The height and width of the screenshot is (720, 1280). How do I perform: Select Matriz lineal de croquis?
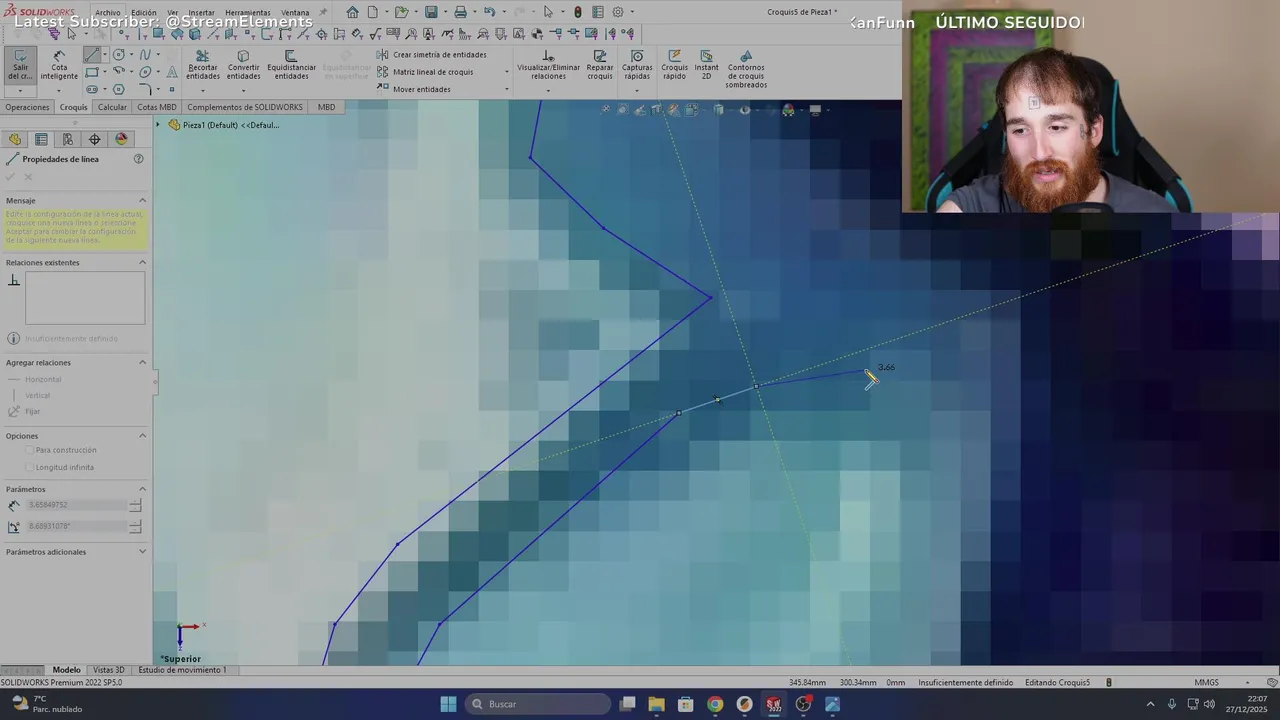425,72
